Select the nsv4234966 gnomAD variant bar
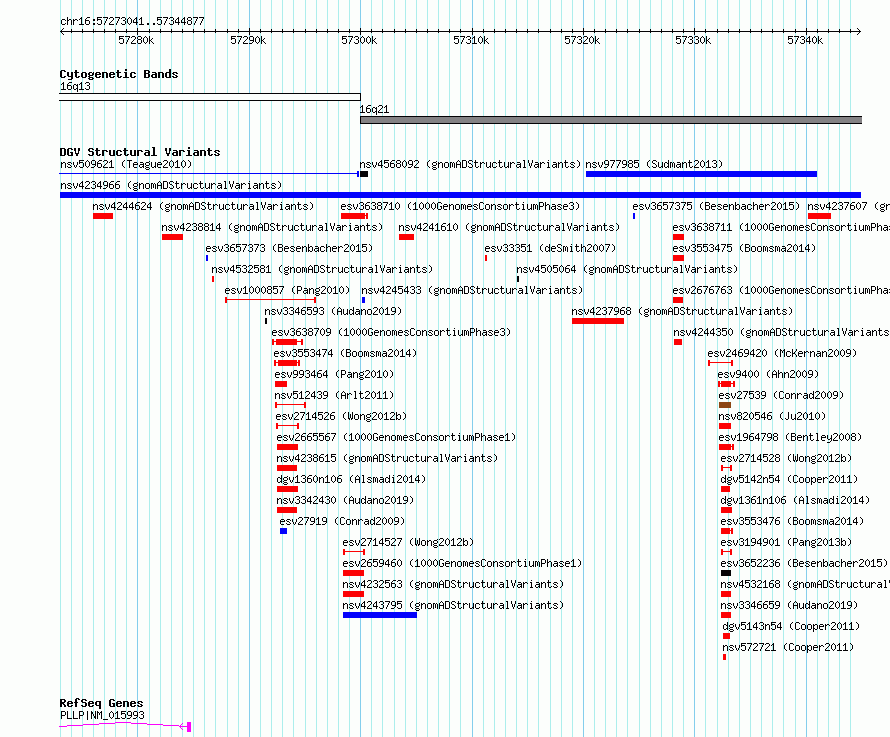 tap(460, 195)
